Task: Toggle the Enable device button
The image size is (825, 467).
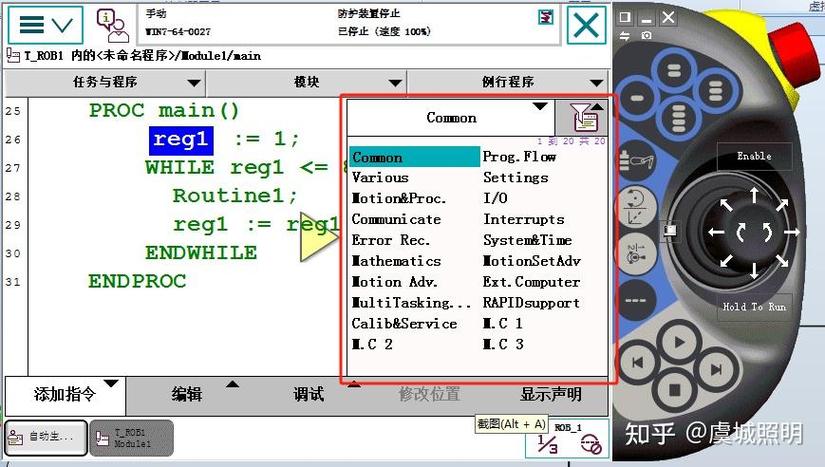Action: point(754,156)
